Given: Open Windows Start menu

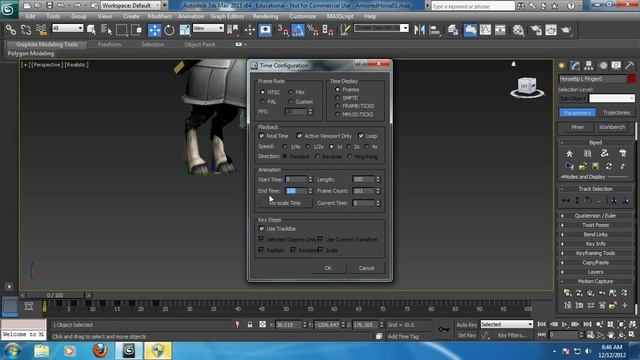Looking at the screenshot, I should (12, 351).
